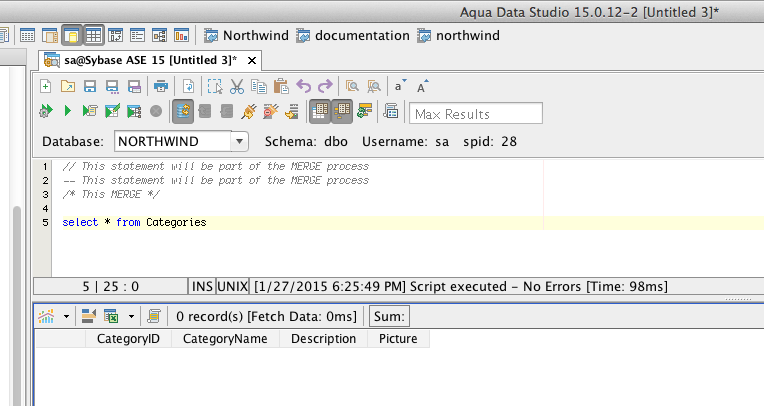Viewport: 764px width, 406px height.
Task: Click the Execute Edit table icon
Action: point(112,111)
